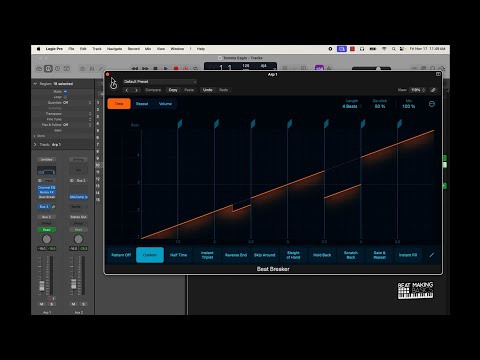Open the Apple menu

[x=38, y=49]
